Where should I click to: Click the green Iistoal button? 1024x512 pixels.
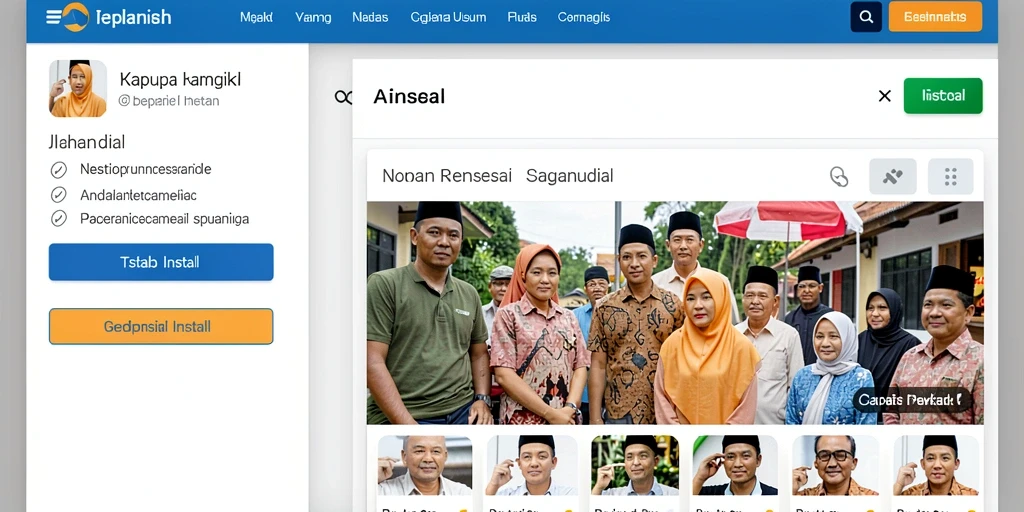[943, 96]
